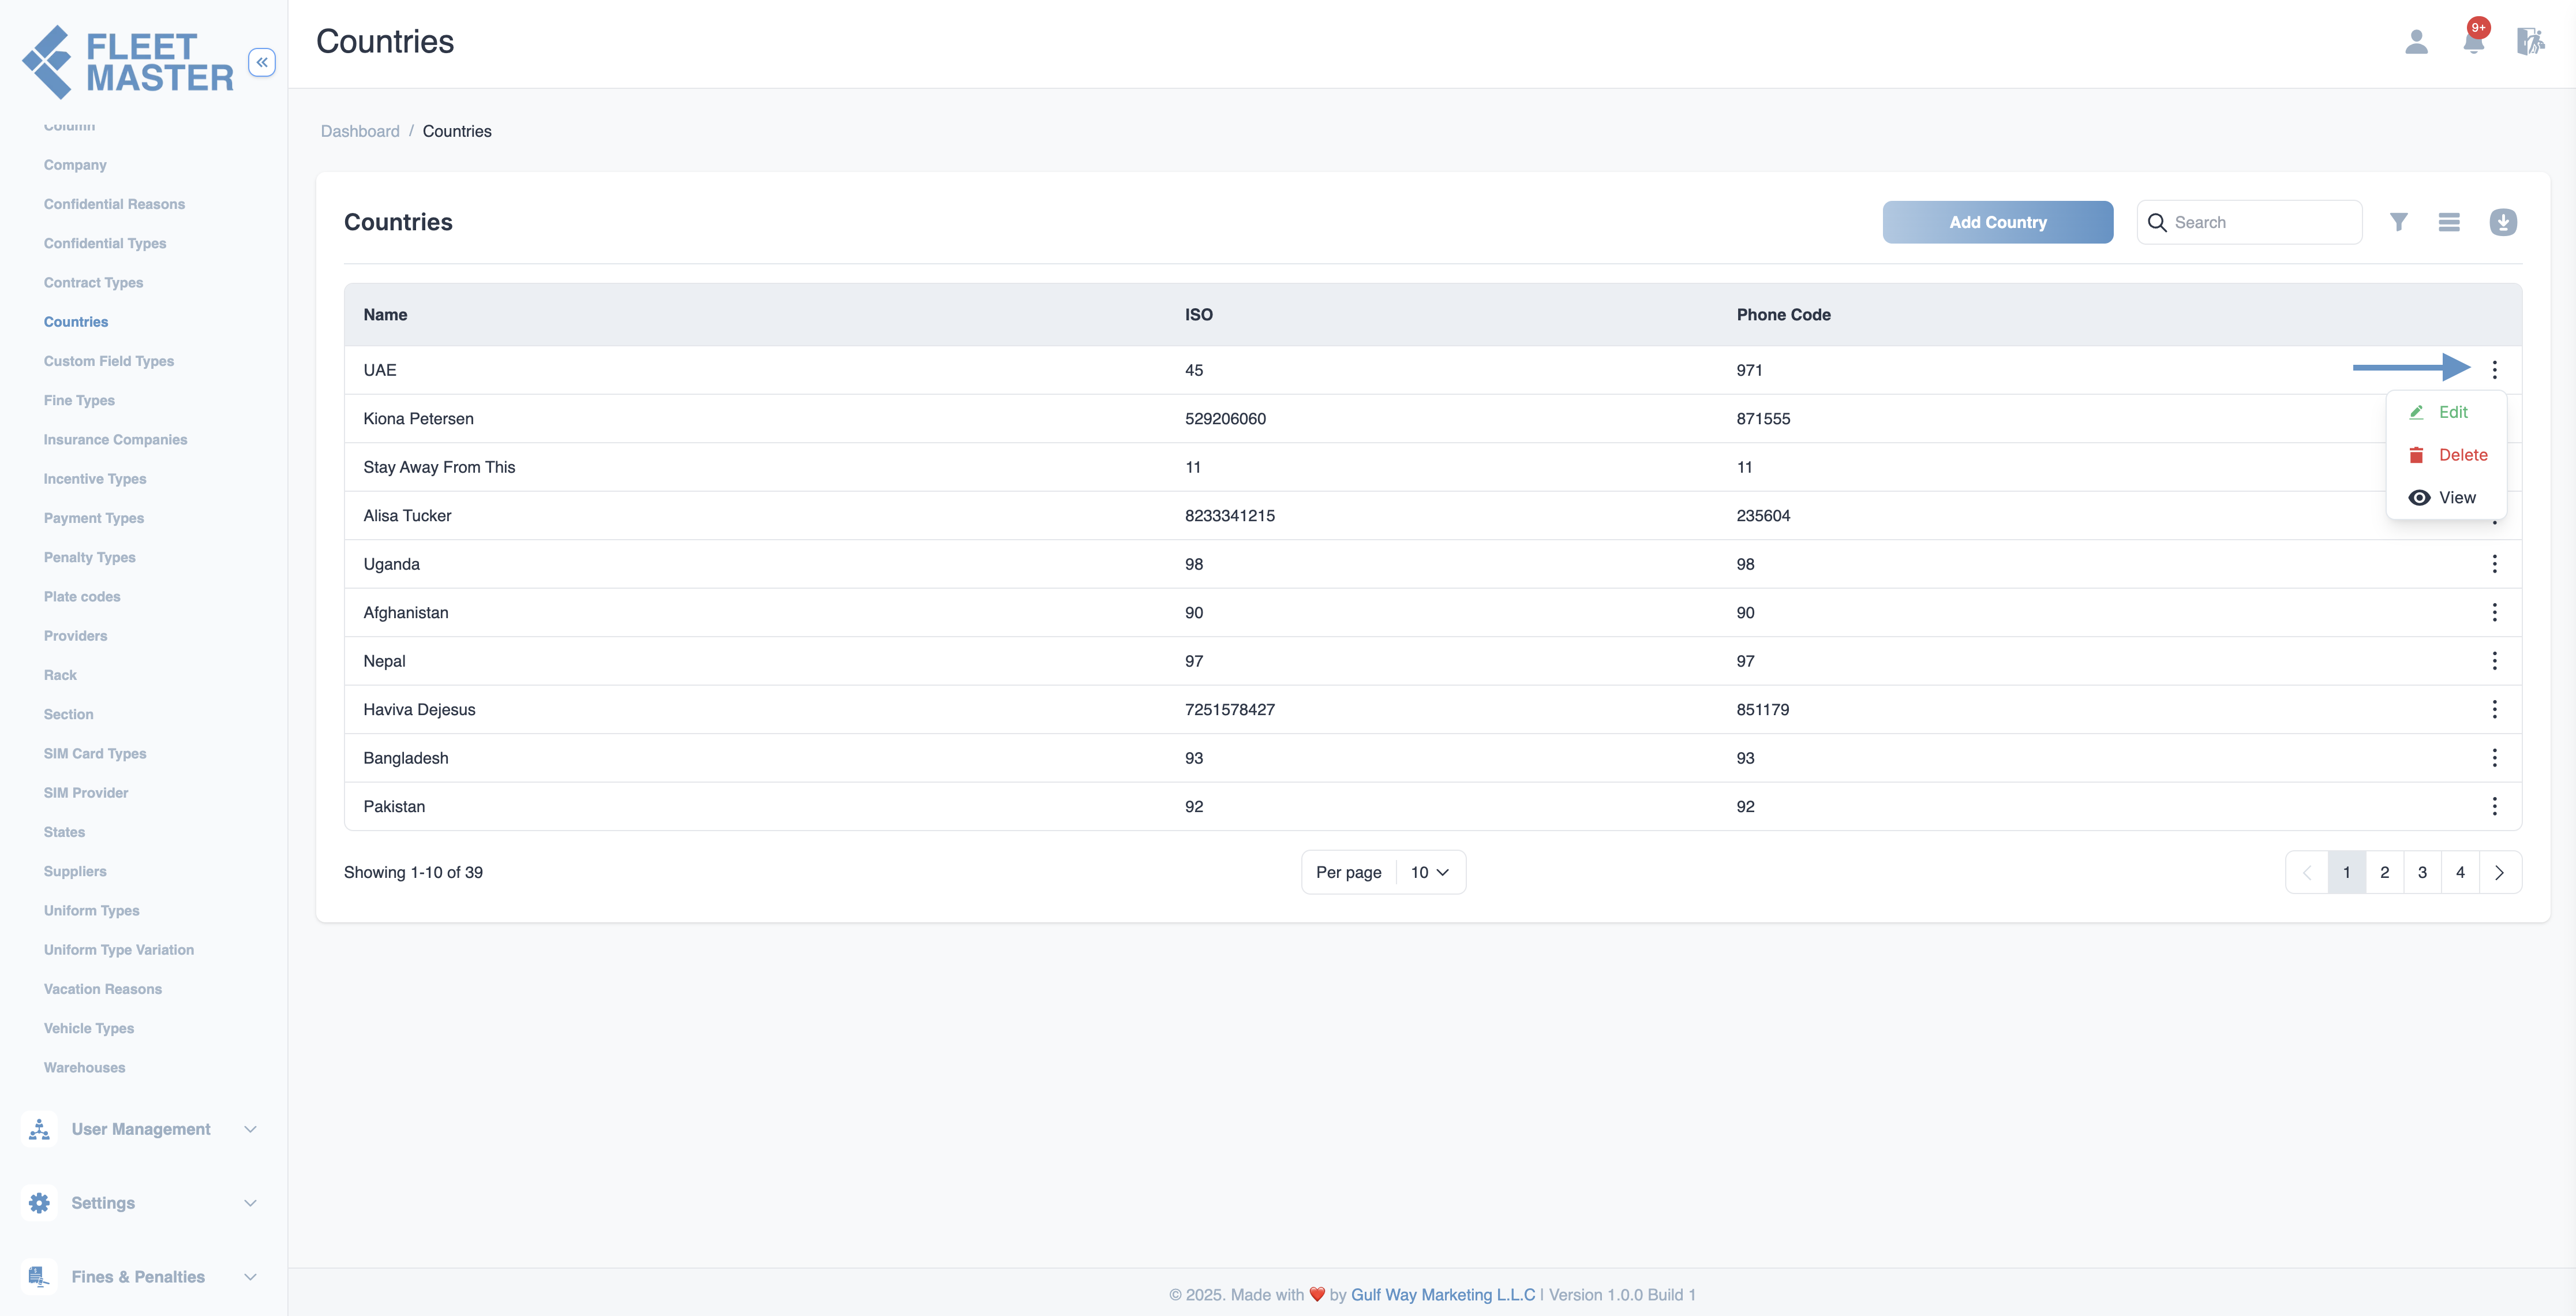Open the user profile icon
The image size is (2576, 1316).
pos(2416,42)
